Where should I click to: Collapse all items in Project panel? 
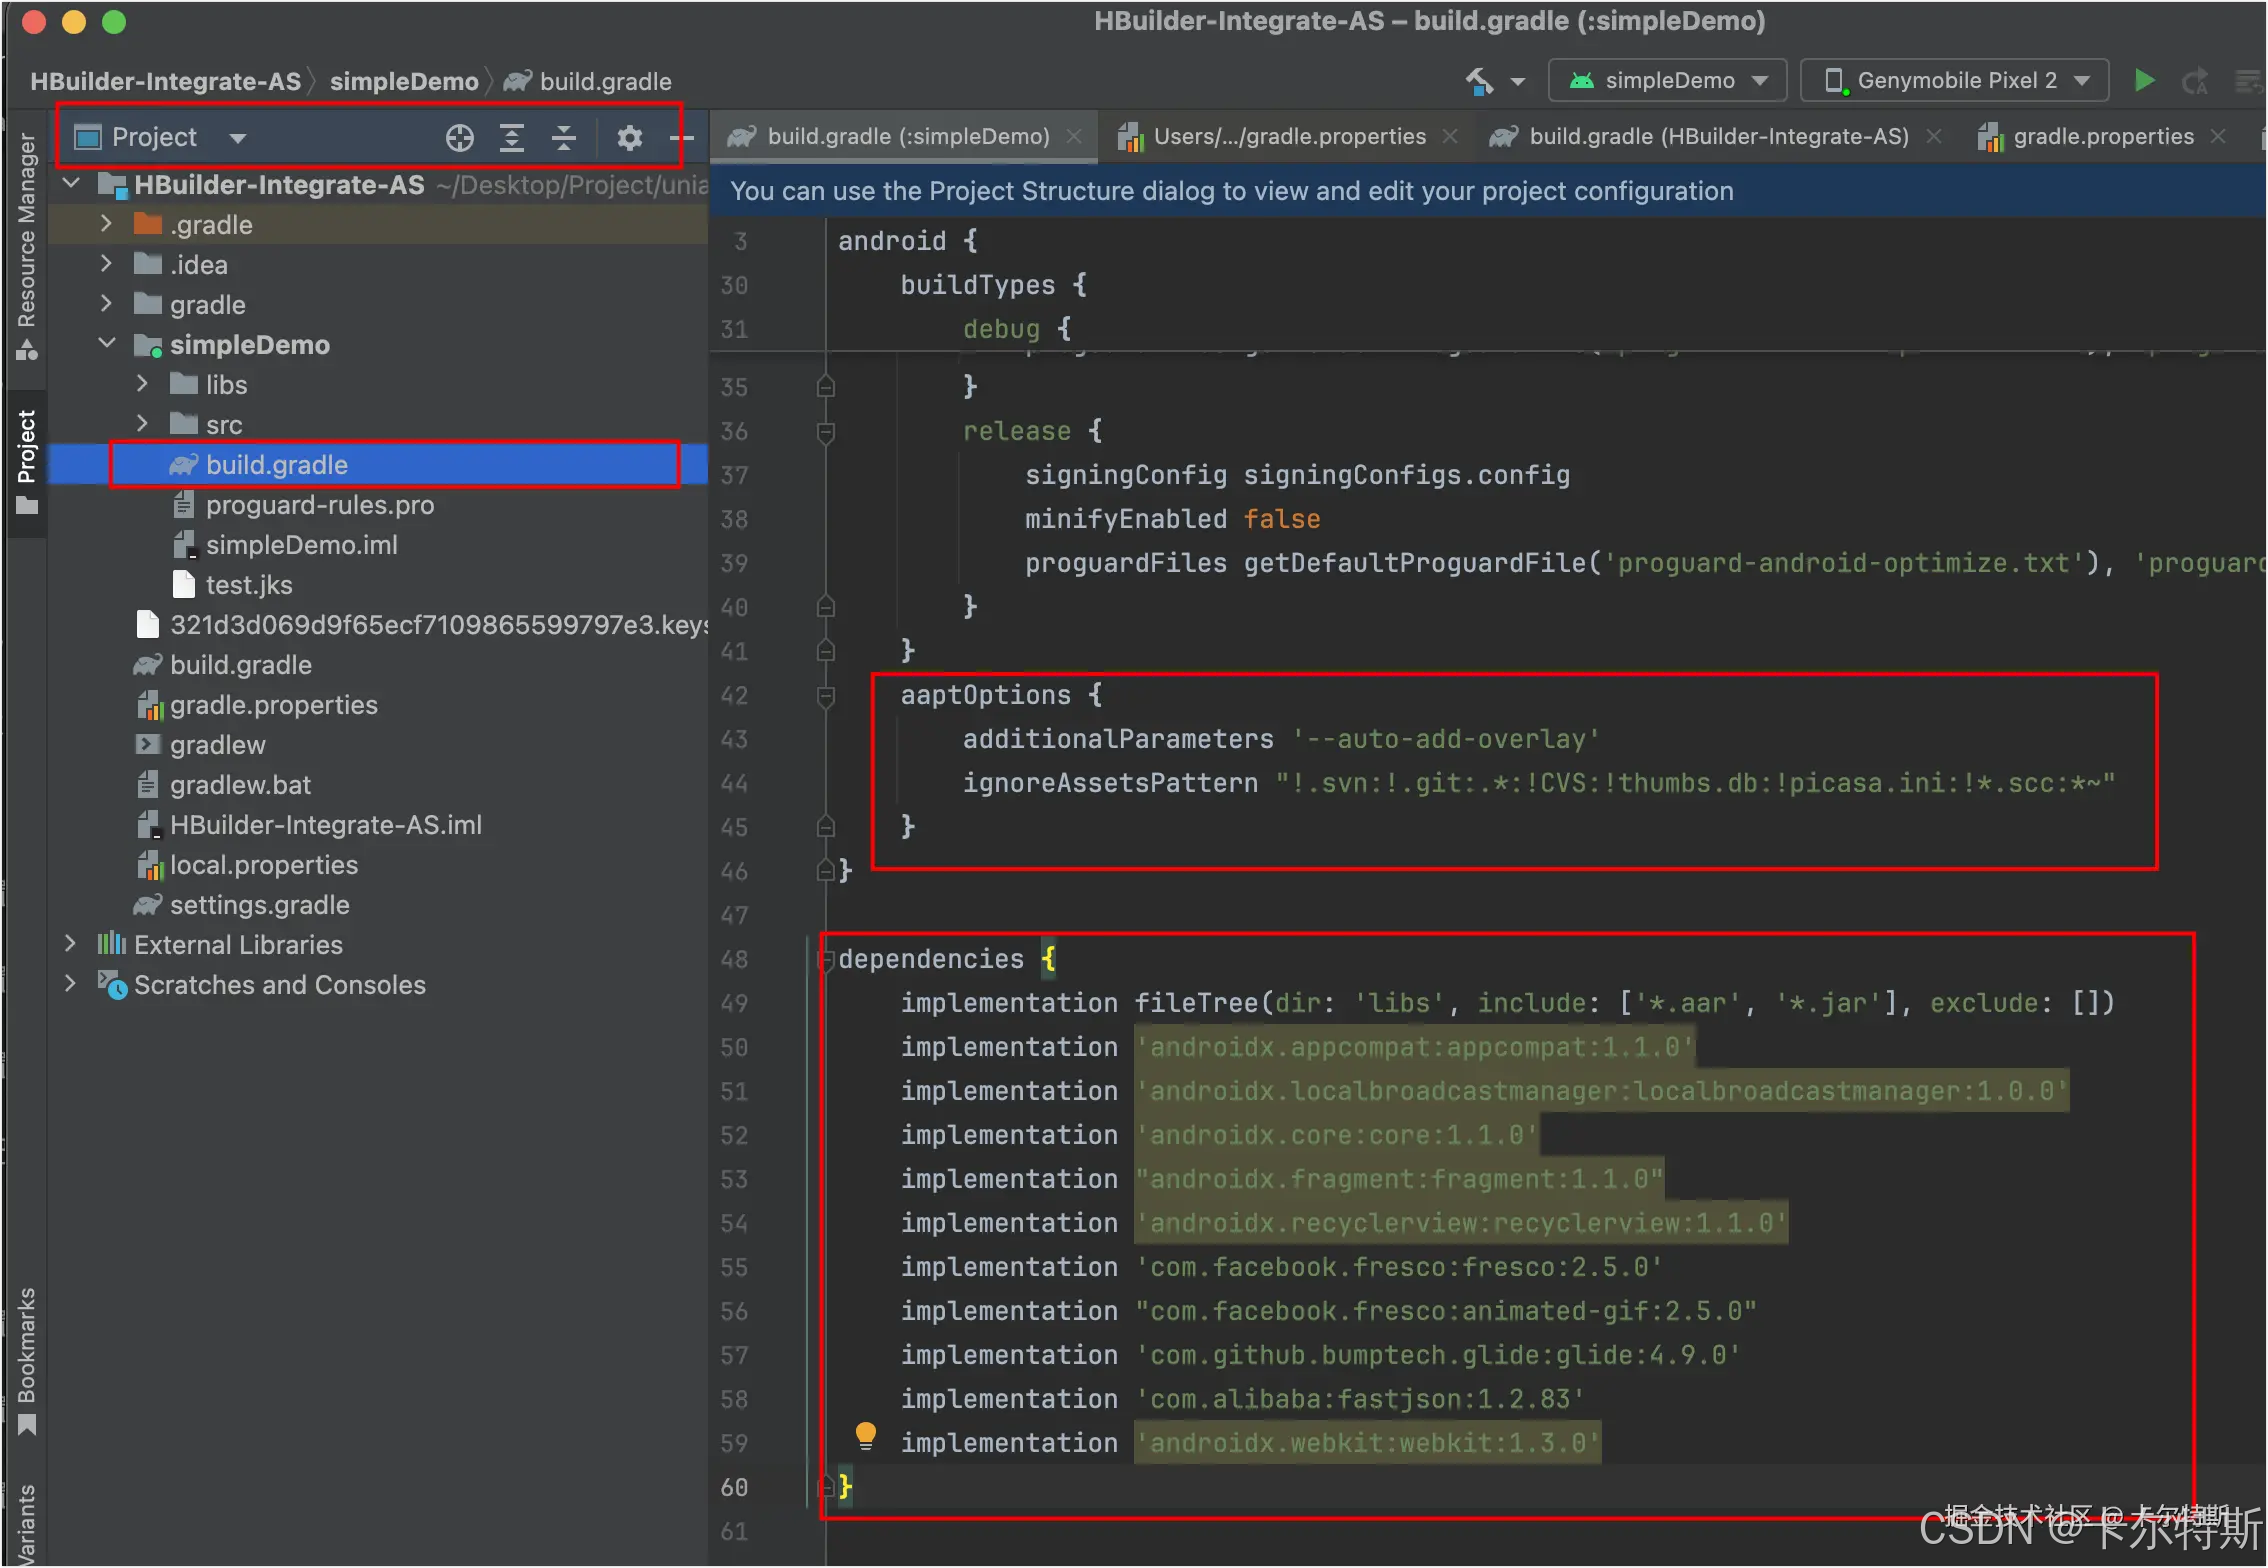point(564,138)
